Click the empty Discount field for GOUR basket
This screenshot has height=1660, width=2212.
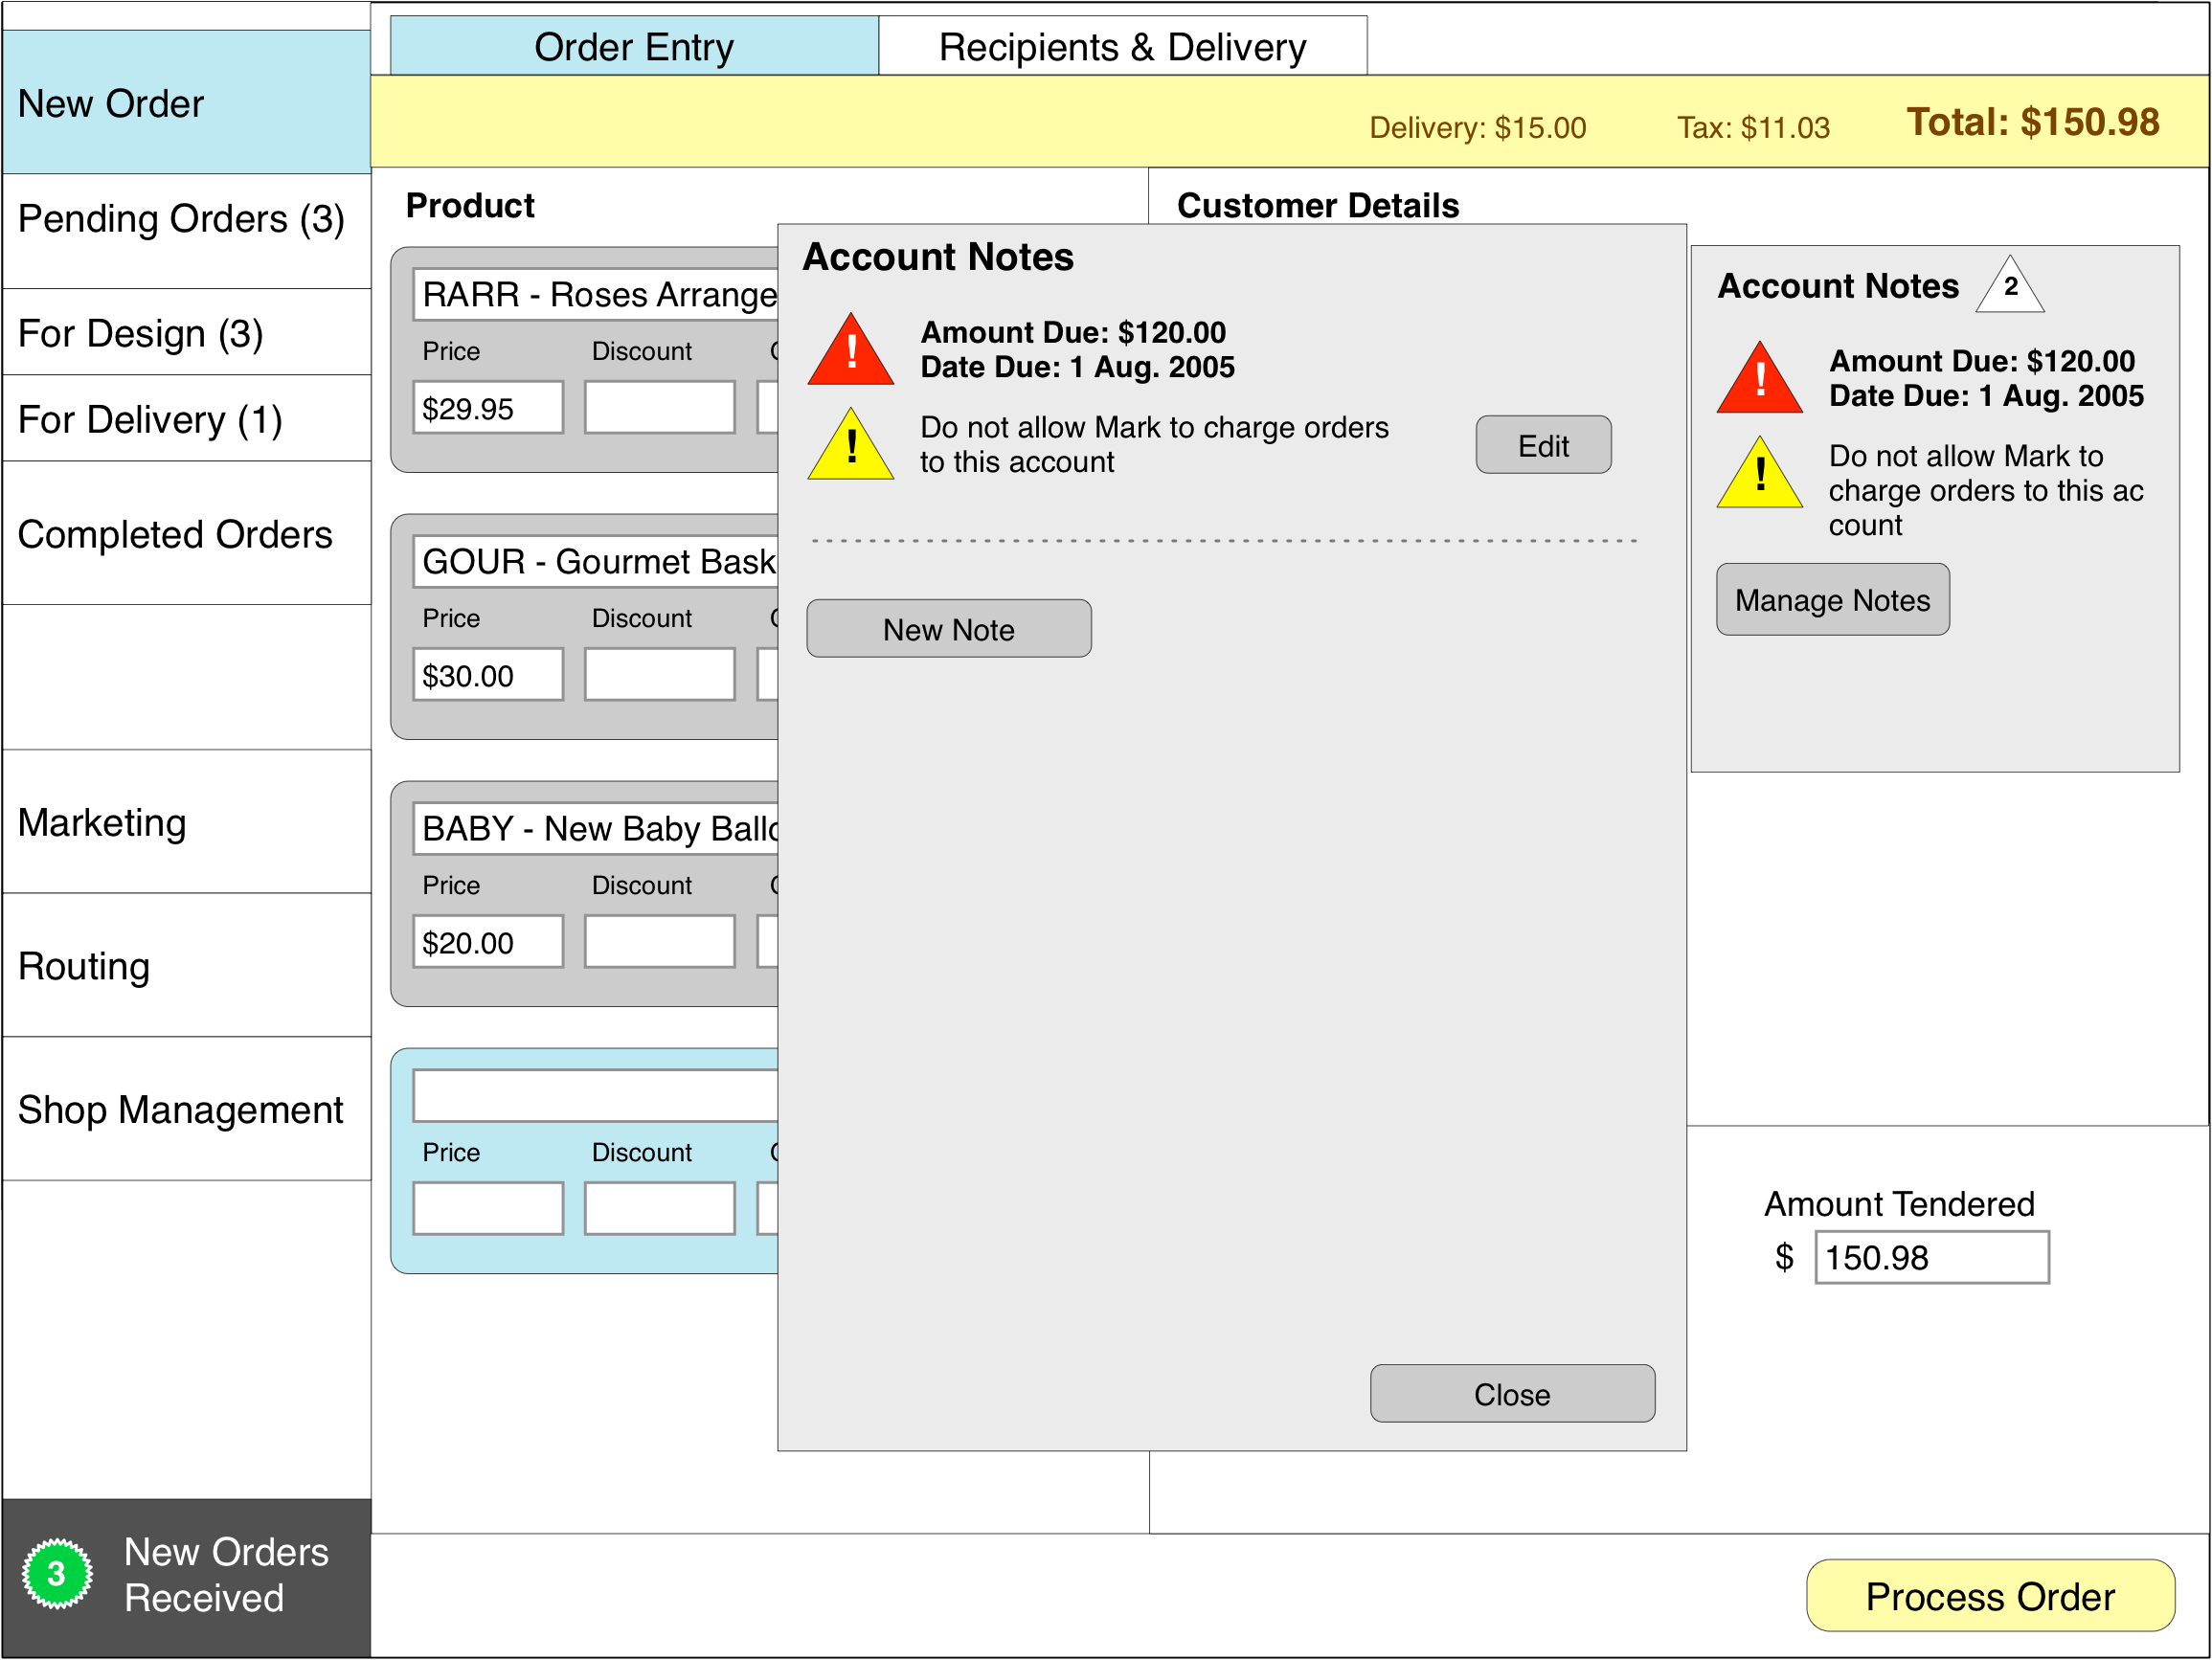click(x=657, y=674)
